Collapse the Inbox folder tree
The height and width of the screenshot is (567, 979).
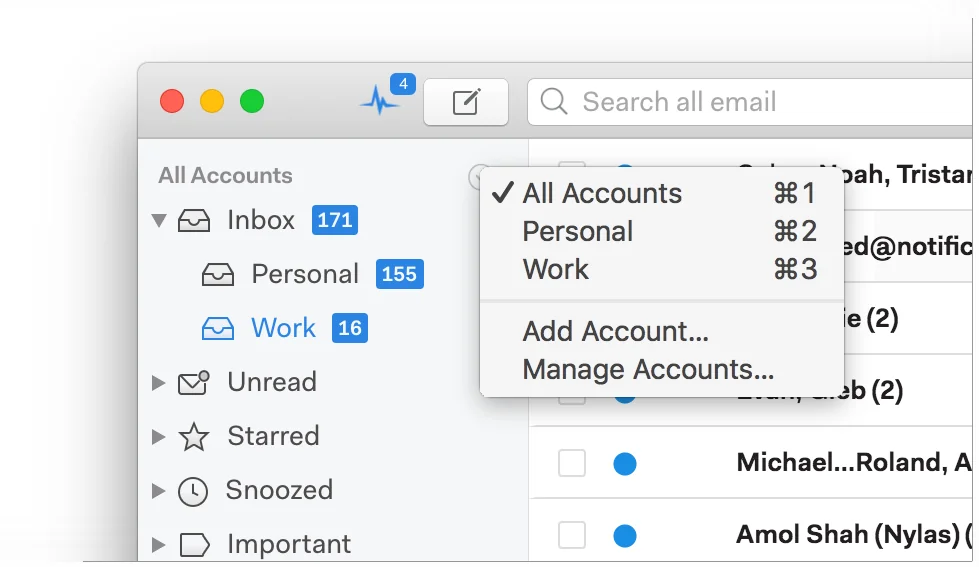coord(159,220)
